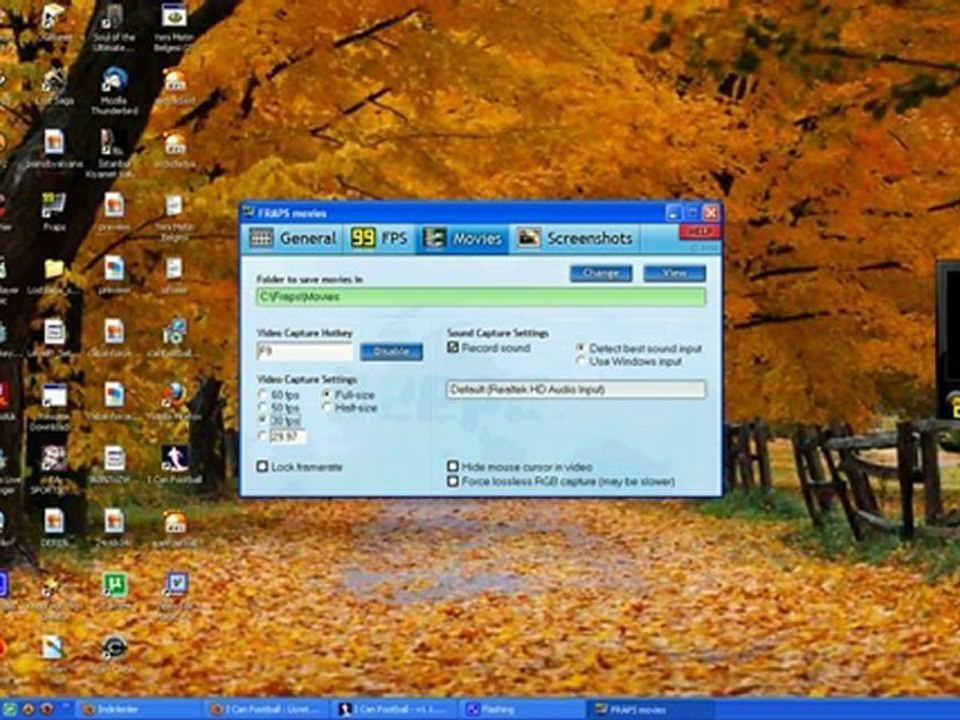This screenshot has width=960, height=720.
Task: Click the first quick launch Firefox icon
Action: coord(29,710)
